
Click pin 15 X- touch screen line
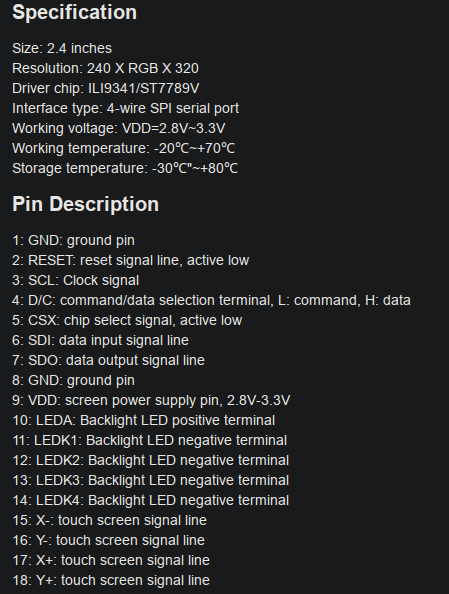pyautogui.click(x=110, y=521)
